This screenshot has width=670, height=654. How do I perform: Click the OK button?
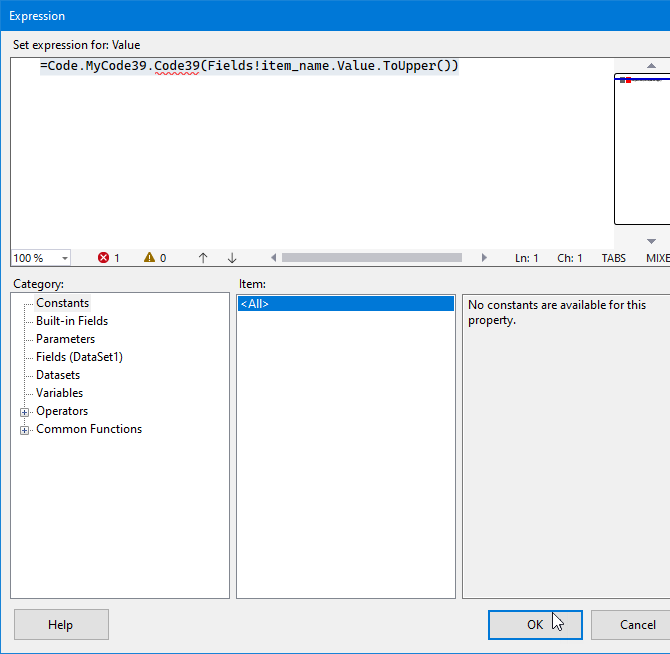tap(535, 625)
